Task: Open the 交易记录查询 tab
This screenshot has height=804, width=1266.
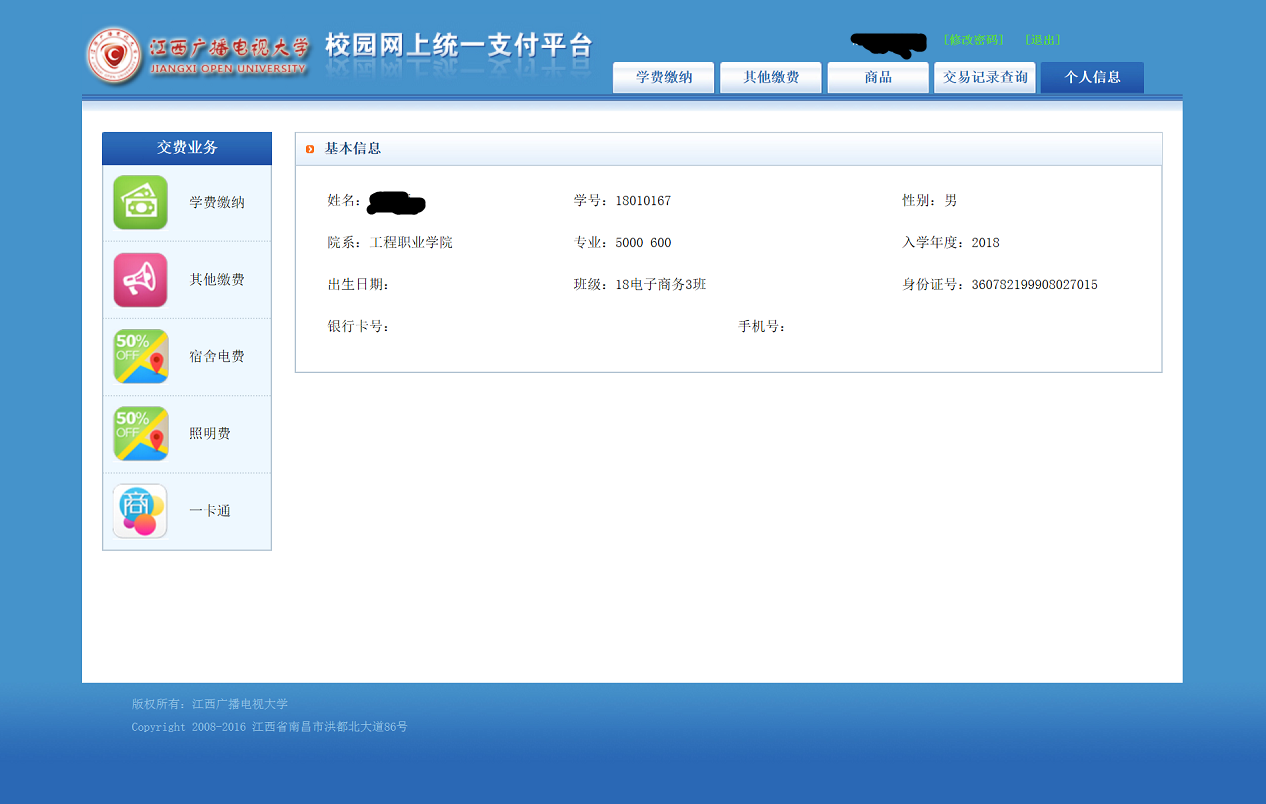Action: [985, 77]
